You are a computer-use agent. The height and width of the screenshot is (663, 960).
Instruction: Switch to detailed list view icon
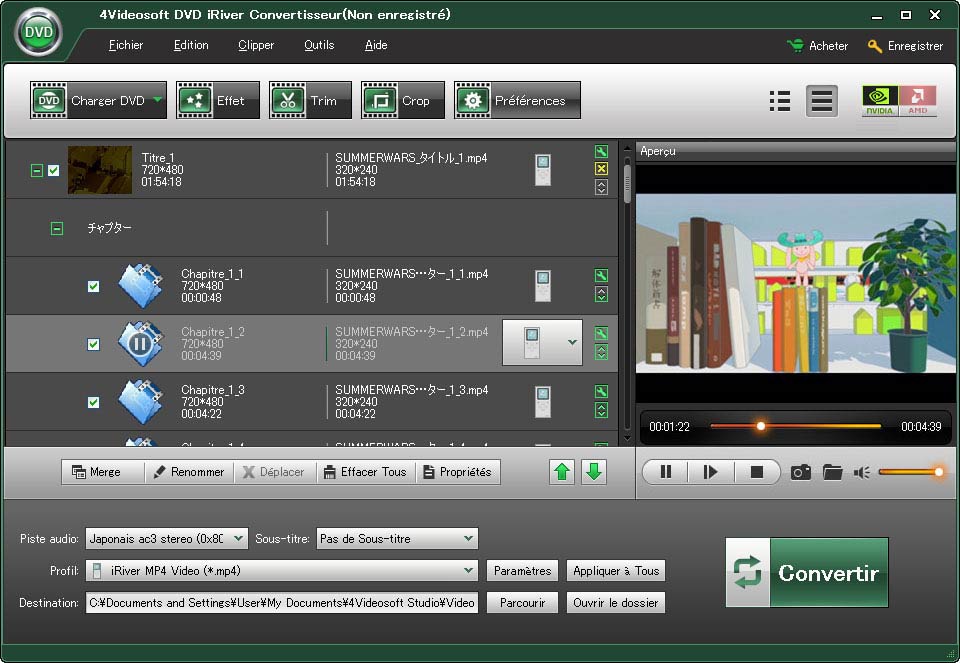(780, 101)
